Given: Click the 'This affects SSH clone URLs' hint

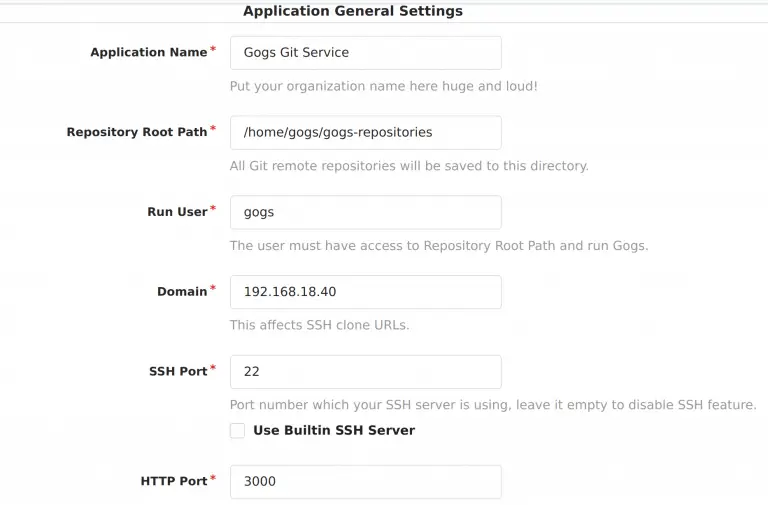Looking at the screenshot, I should pyautogui.click(x=319, y=325).
